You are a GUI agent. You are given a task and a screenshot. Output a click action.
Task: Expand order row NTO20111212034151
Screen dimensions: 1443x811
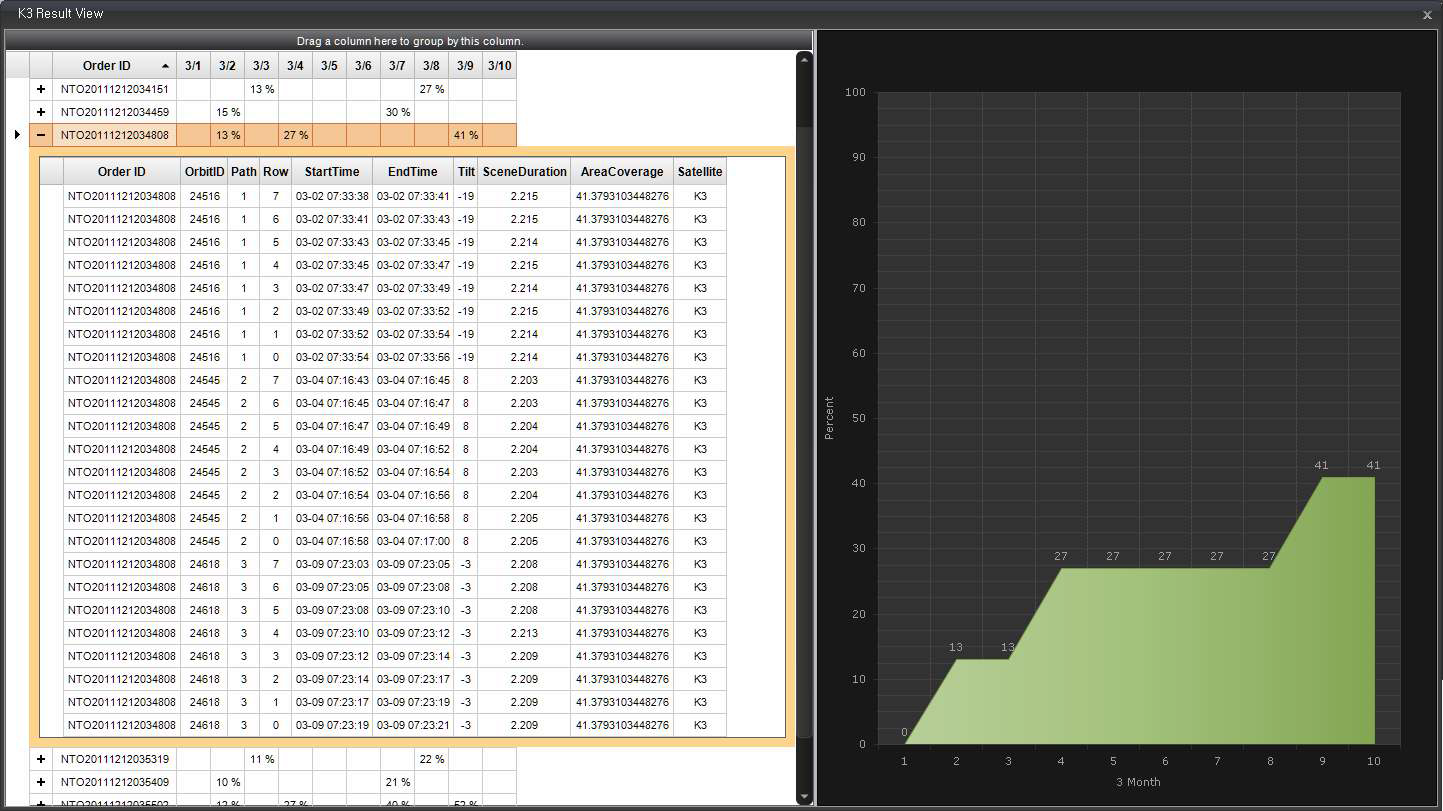(41, 89)
